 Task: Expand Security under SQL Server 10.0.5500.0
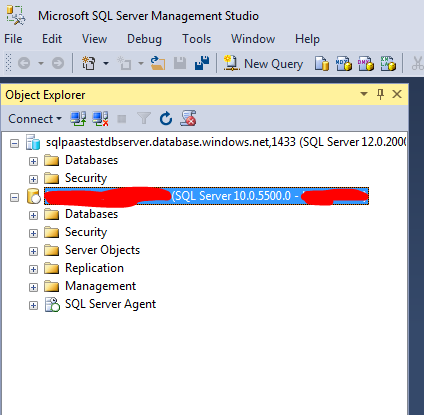pos(33,234)
